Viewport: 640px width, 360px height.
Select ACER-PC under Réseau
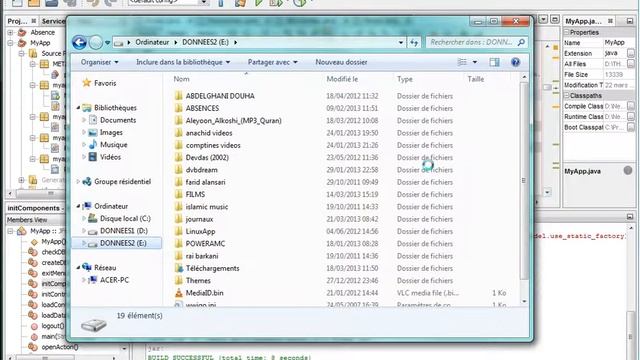pyautogui.click(x=114, y=280)
